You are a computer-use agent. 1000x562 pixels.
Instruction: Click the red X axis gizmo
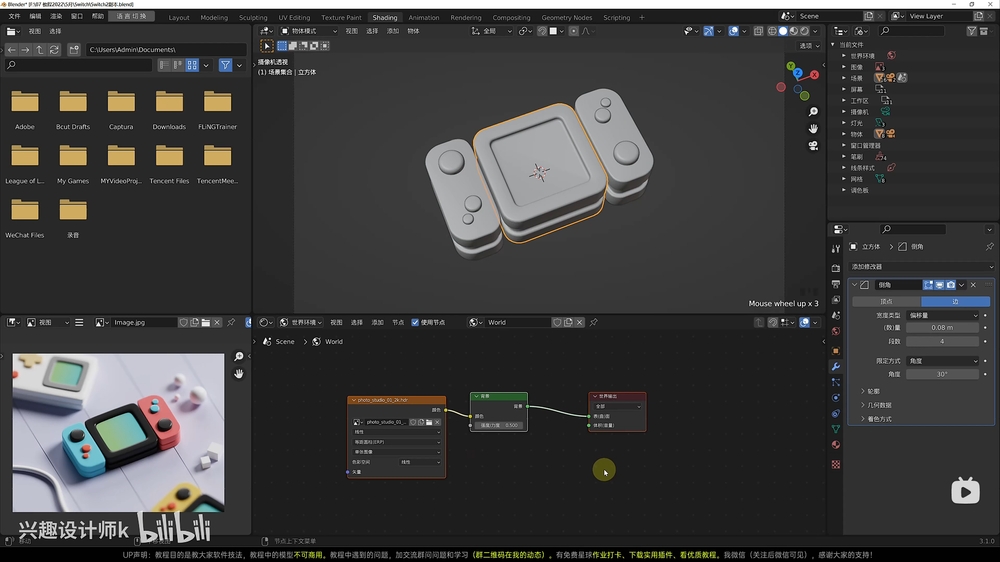[x=814, y=75]
